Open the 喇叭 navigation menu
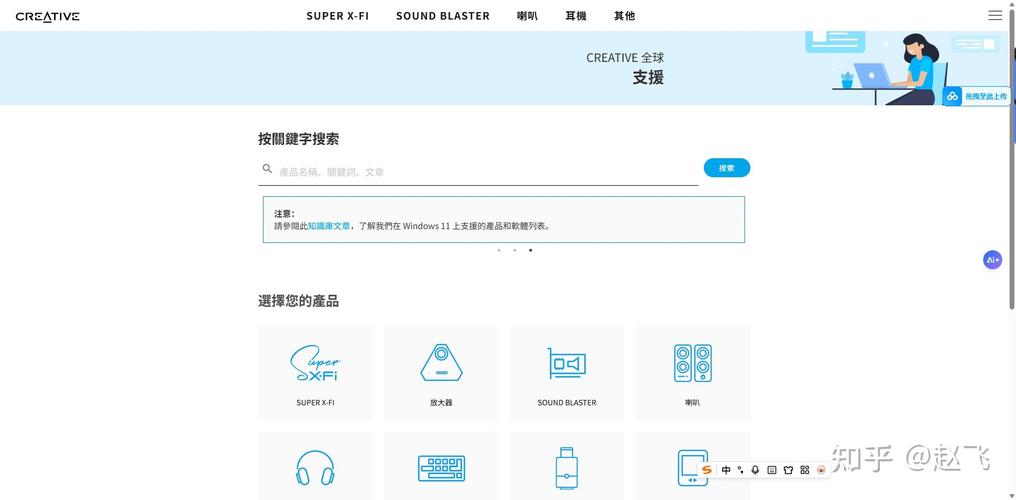This screenshot has width=1016, height=500. click(527, 16)
